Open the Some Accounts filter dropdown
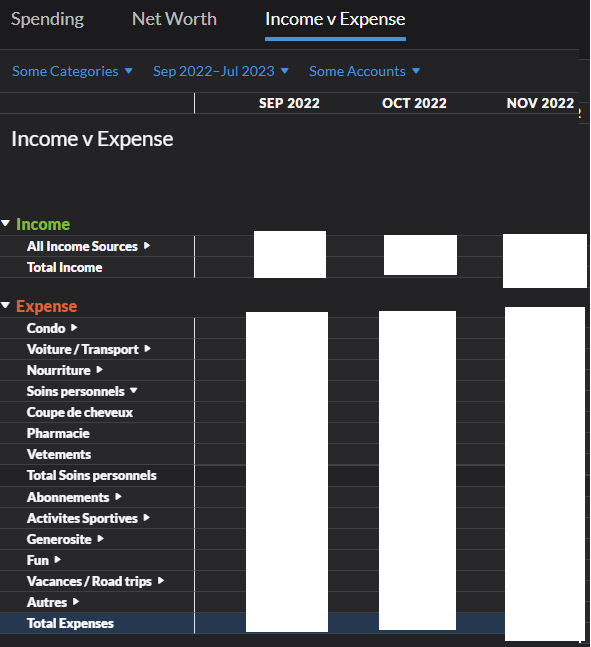Viewport: 591px width, 647px height. tap(364, 71)
